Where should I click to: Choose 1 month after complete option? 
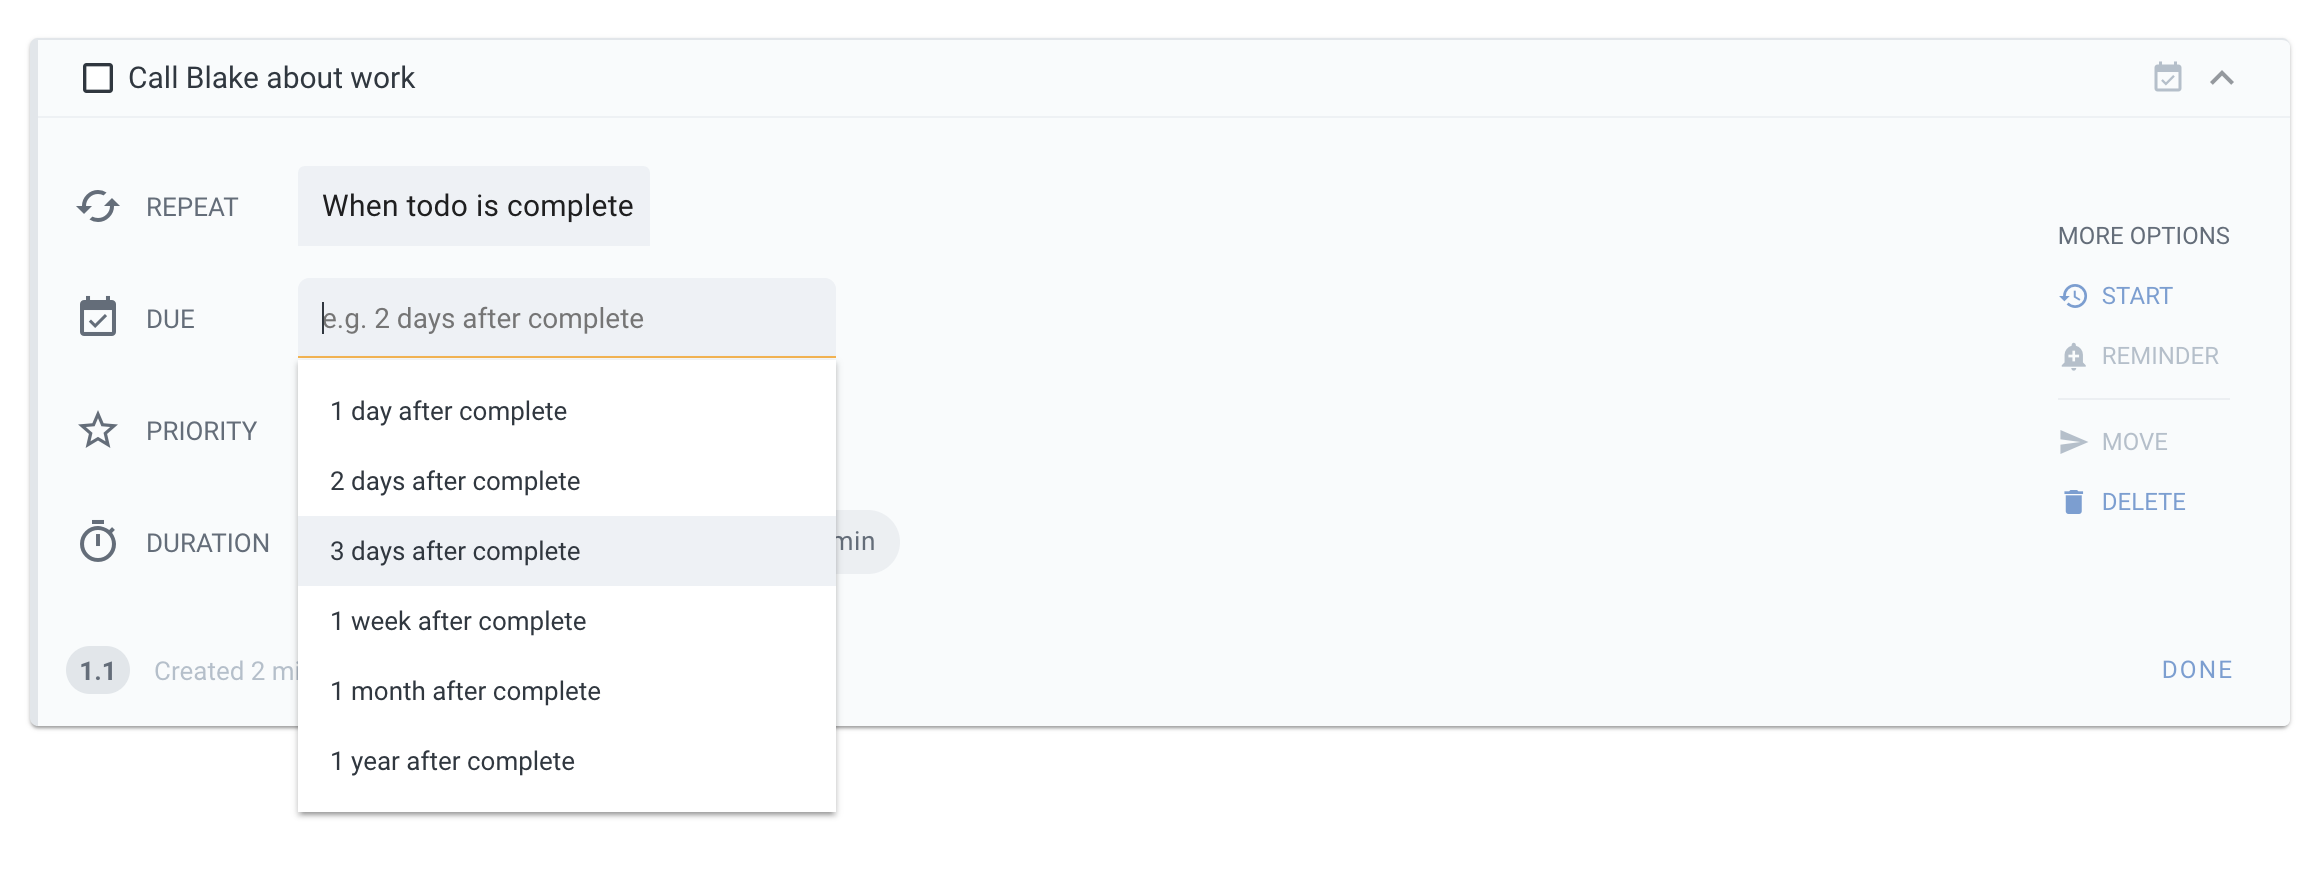pyautogui.click(x=465, y=690)
